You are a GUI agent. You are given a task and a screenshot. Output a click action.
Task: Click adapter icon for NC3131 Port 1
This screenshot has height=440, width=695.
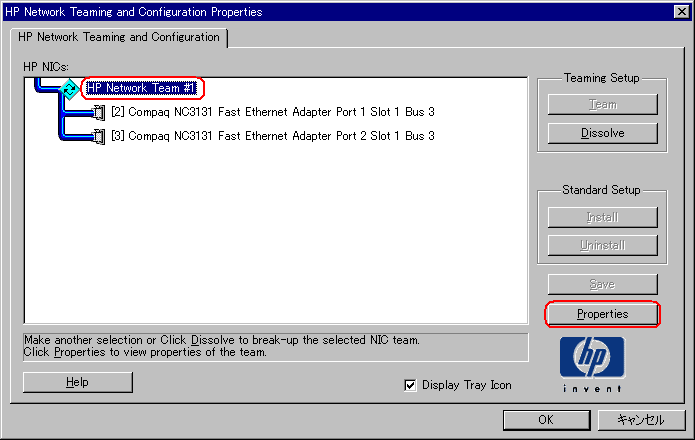(99, 113)
